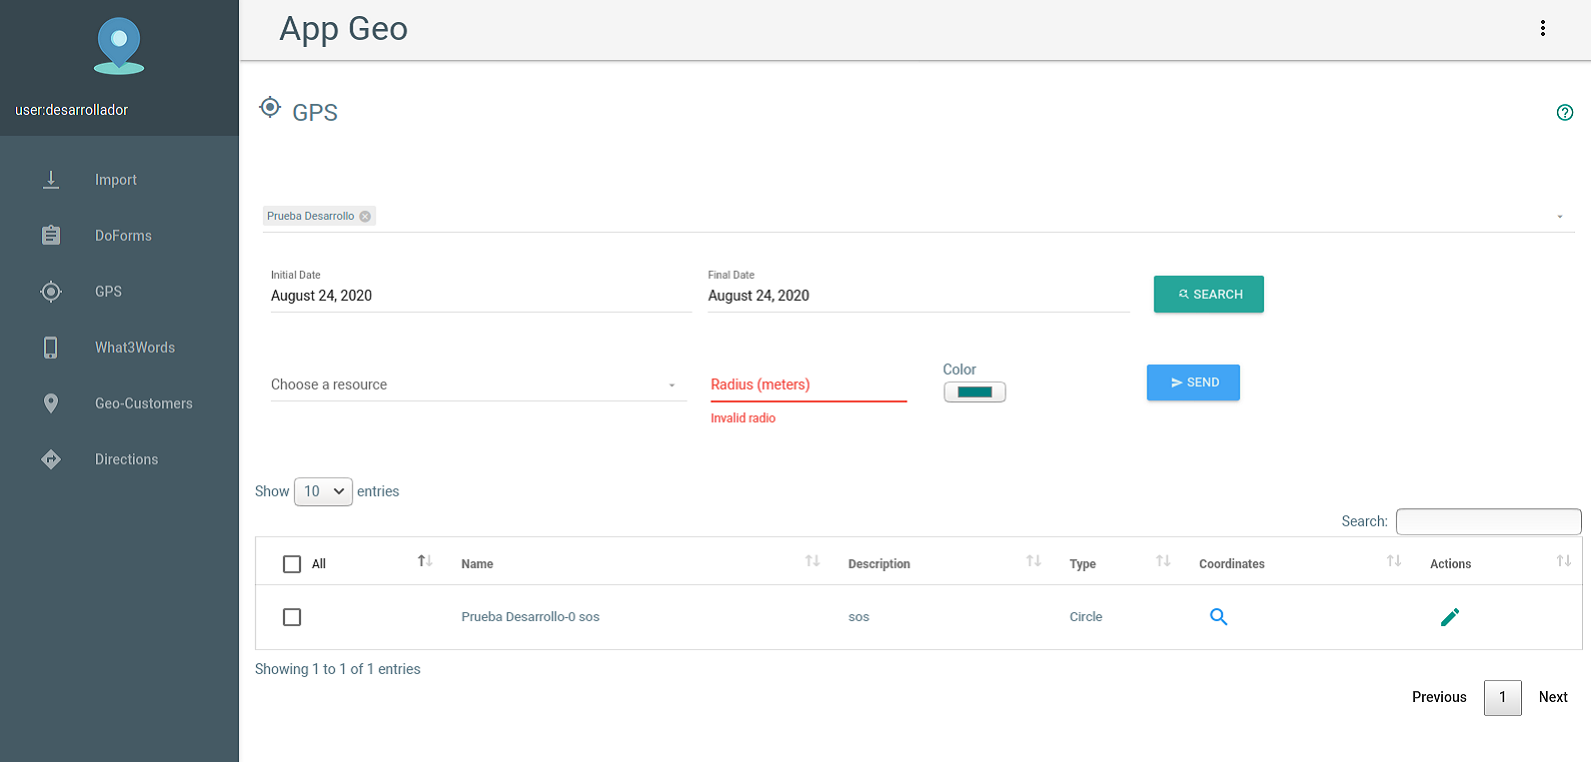The height and width of the screenshot is (762, 1591).
Task: Check the All checkbox in header
Action: (292, 564)
